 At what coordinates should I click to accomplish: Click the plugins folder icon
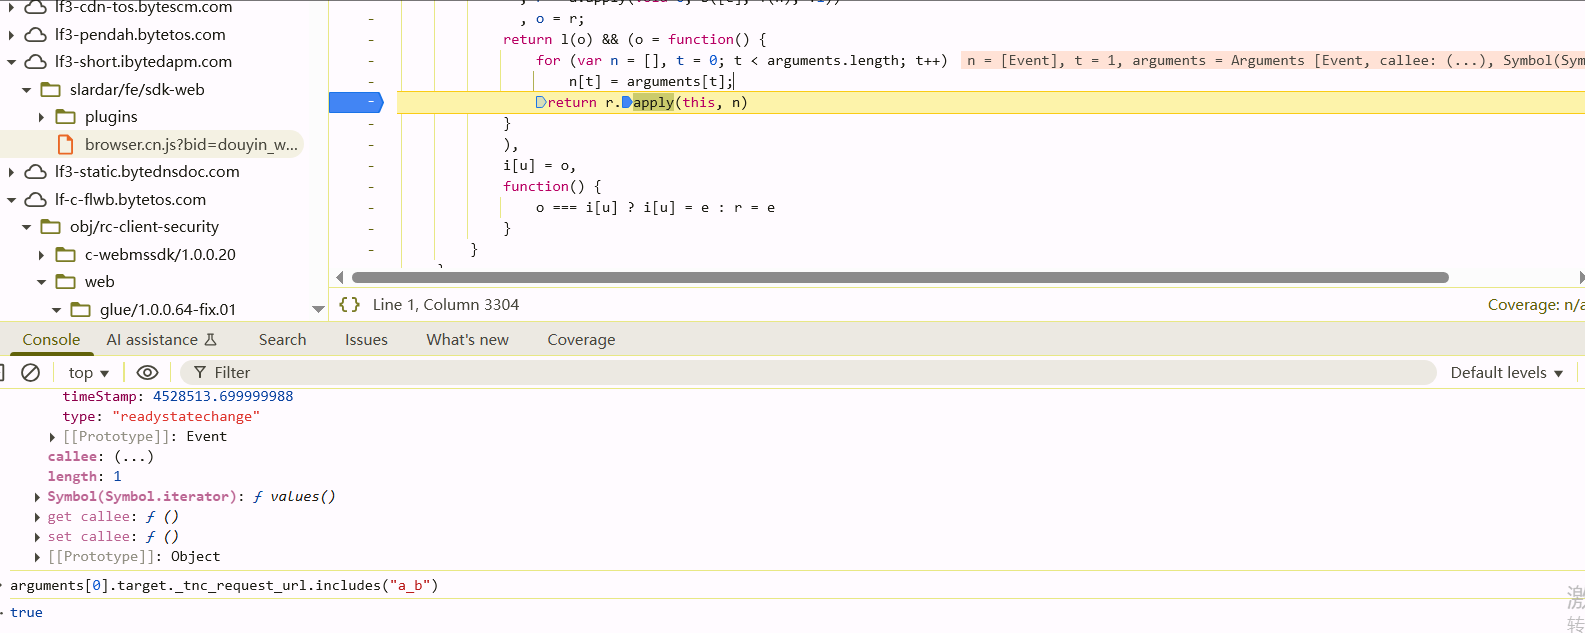click(66, 117)
